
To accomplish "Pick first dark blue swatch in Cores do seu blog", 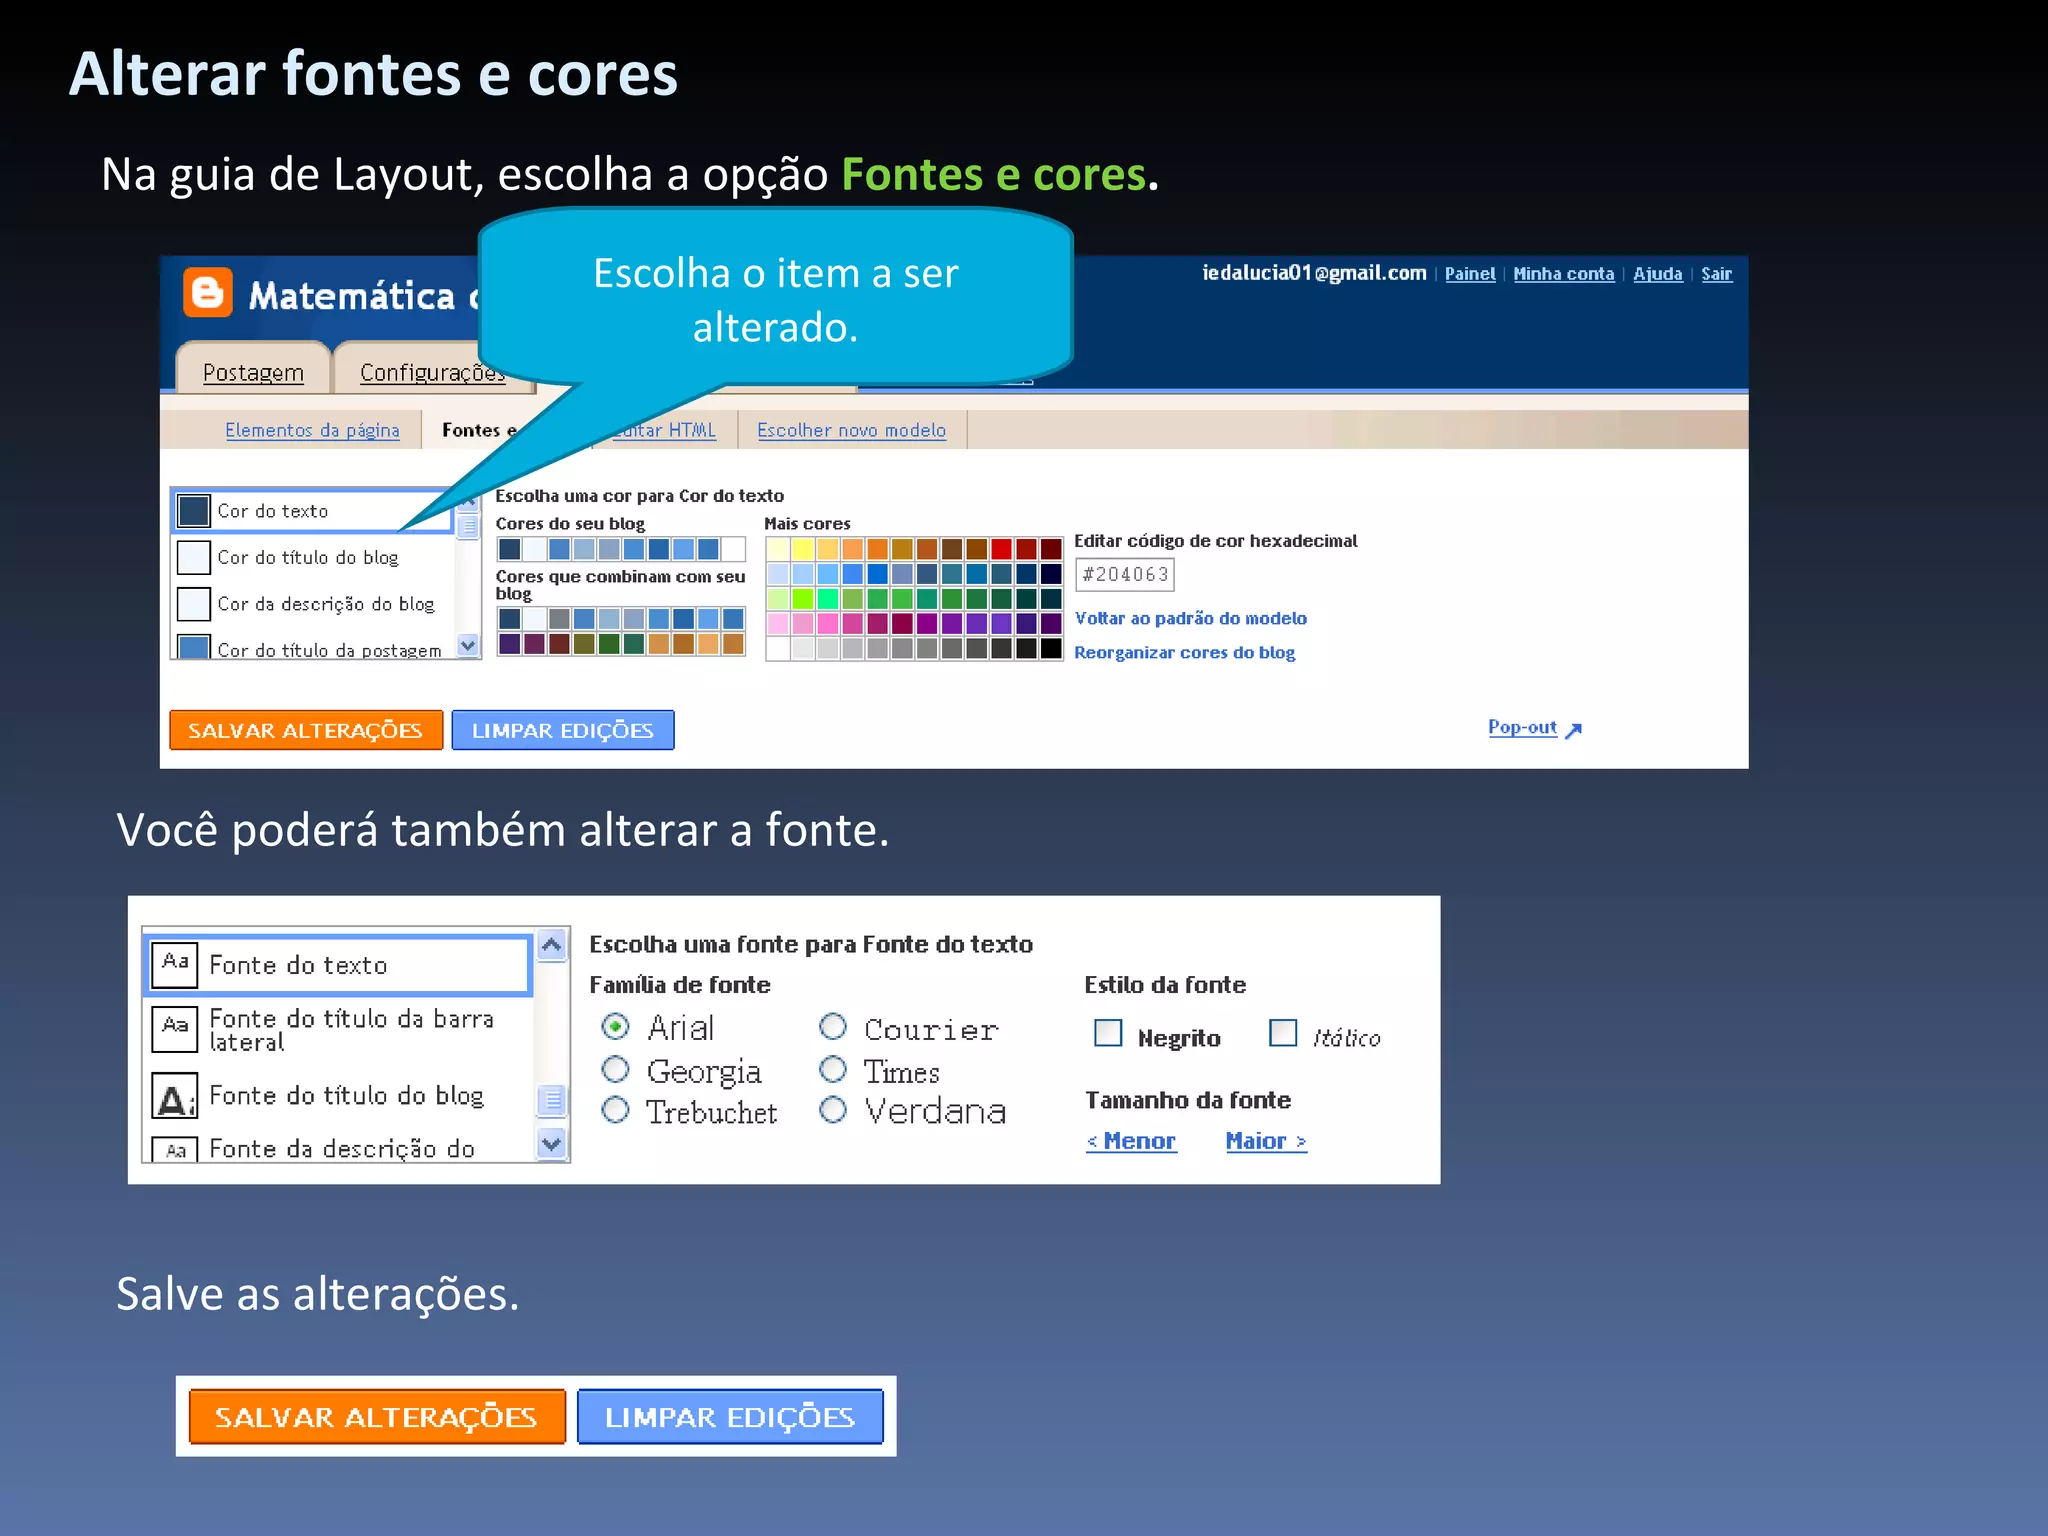I will click(x=509, y=549).
